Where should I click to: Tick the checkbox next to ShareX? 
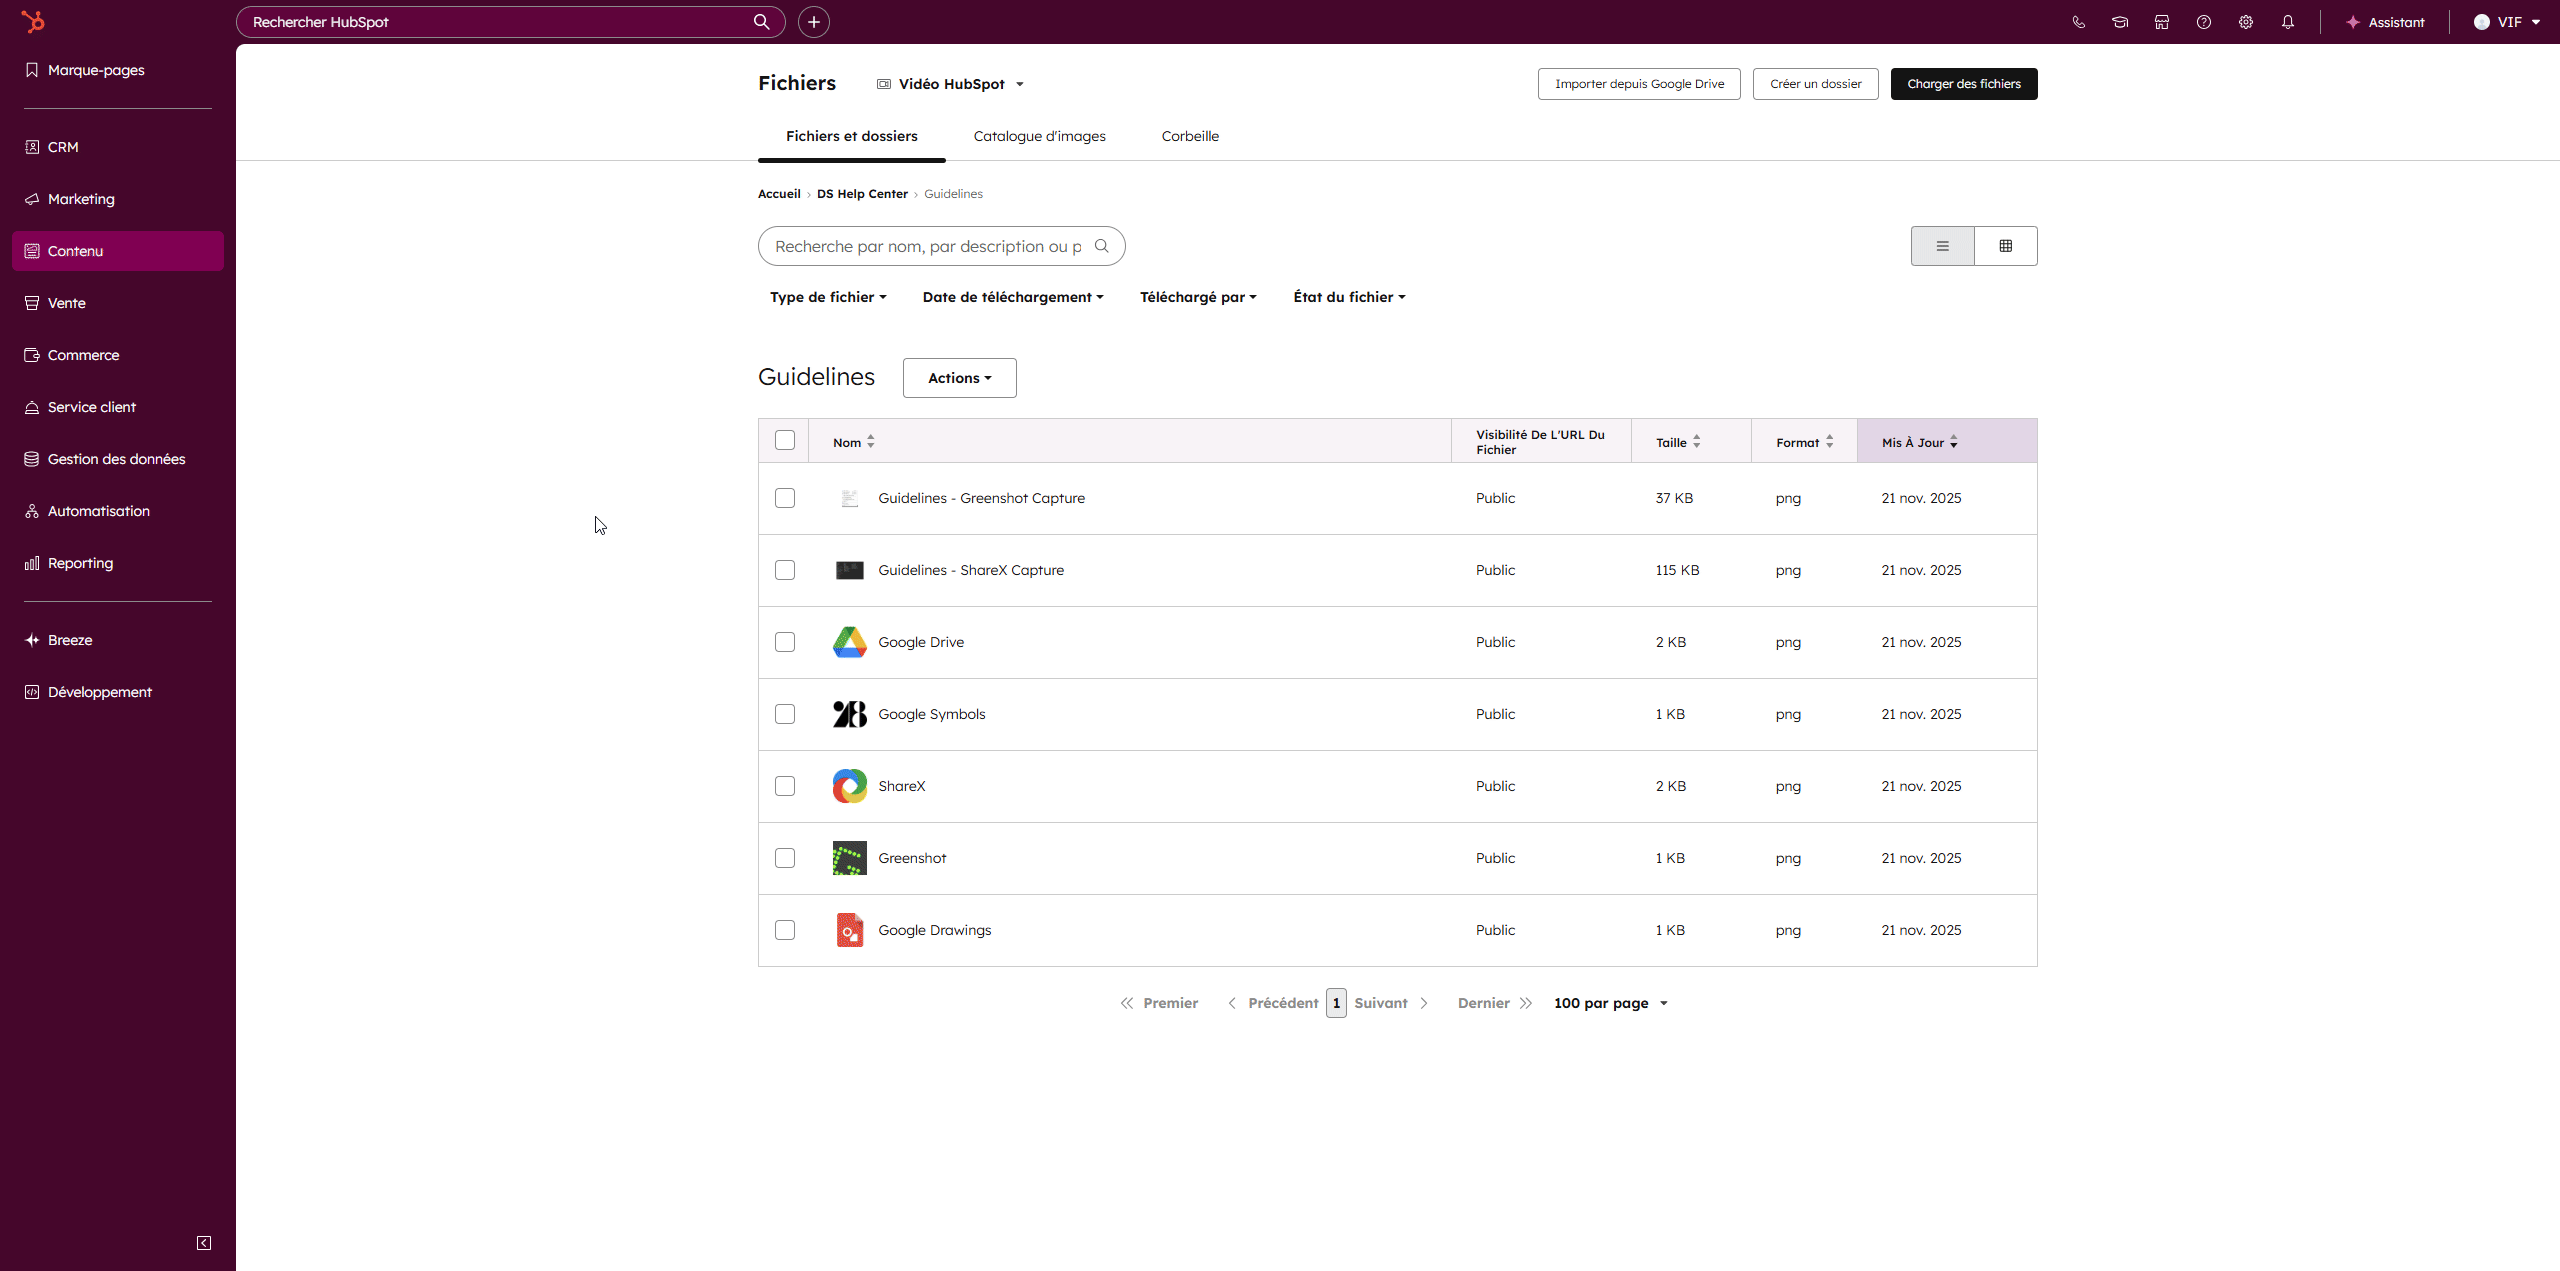(x=786, y=786)
